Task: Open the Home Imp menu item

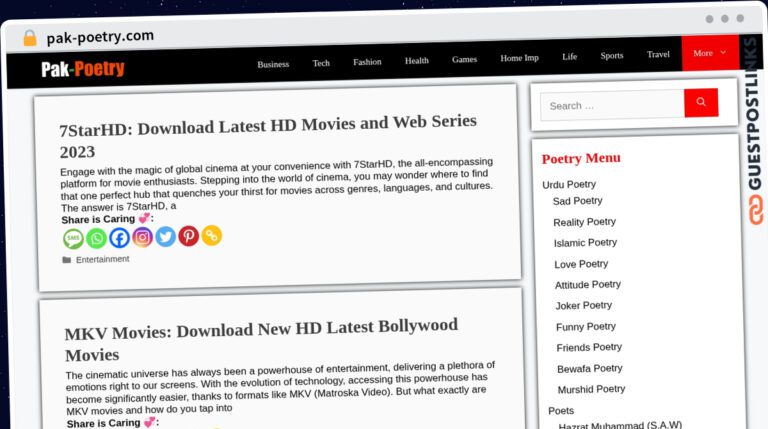Action: click(519, 58)
